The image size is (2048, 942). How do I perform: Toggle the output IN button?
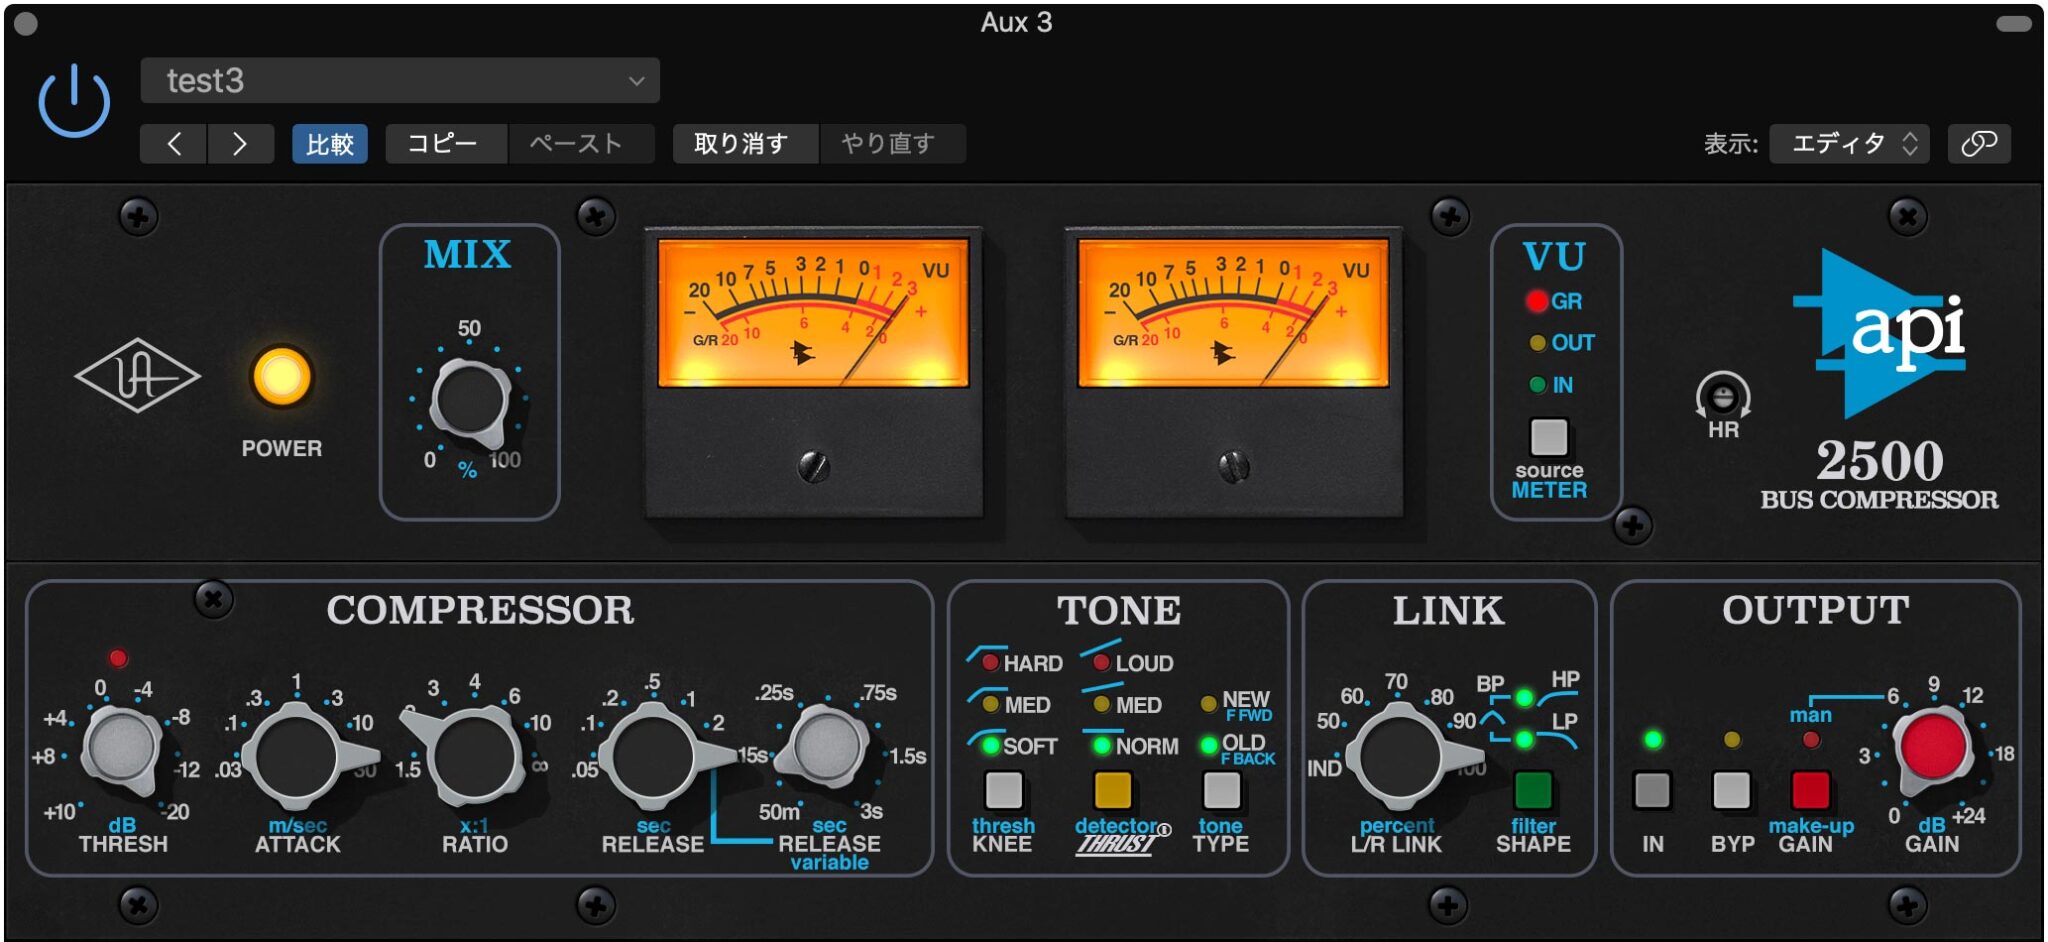[1652, 791]
